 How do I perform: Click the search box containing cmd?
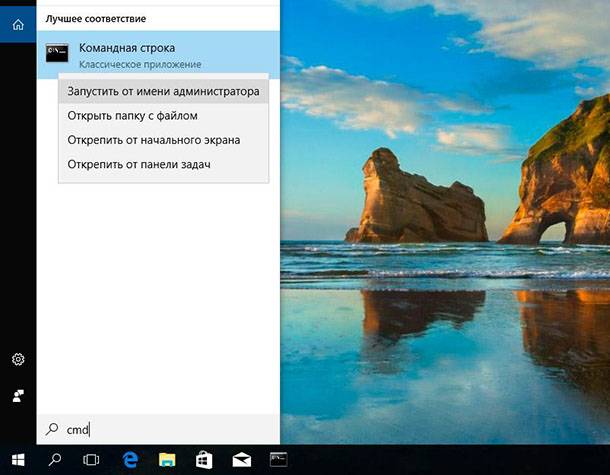click(158, 429)
